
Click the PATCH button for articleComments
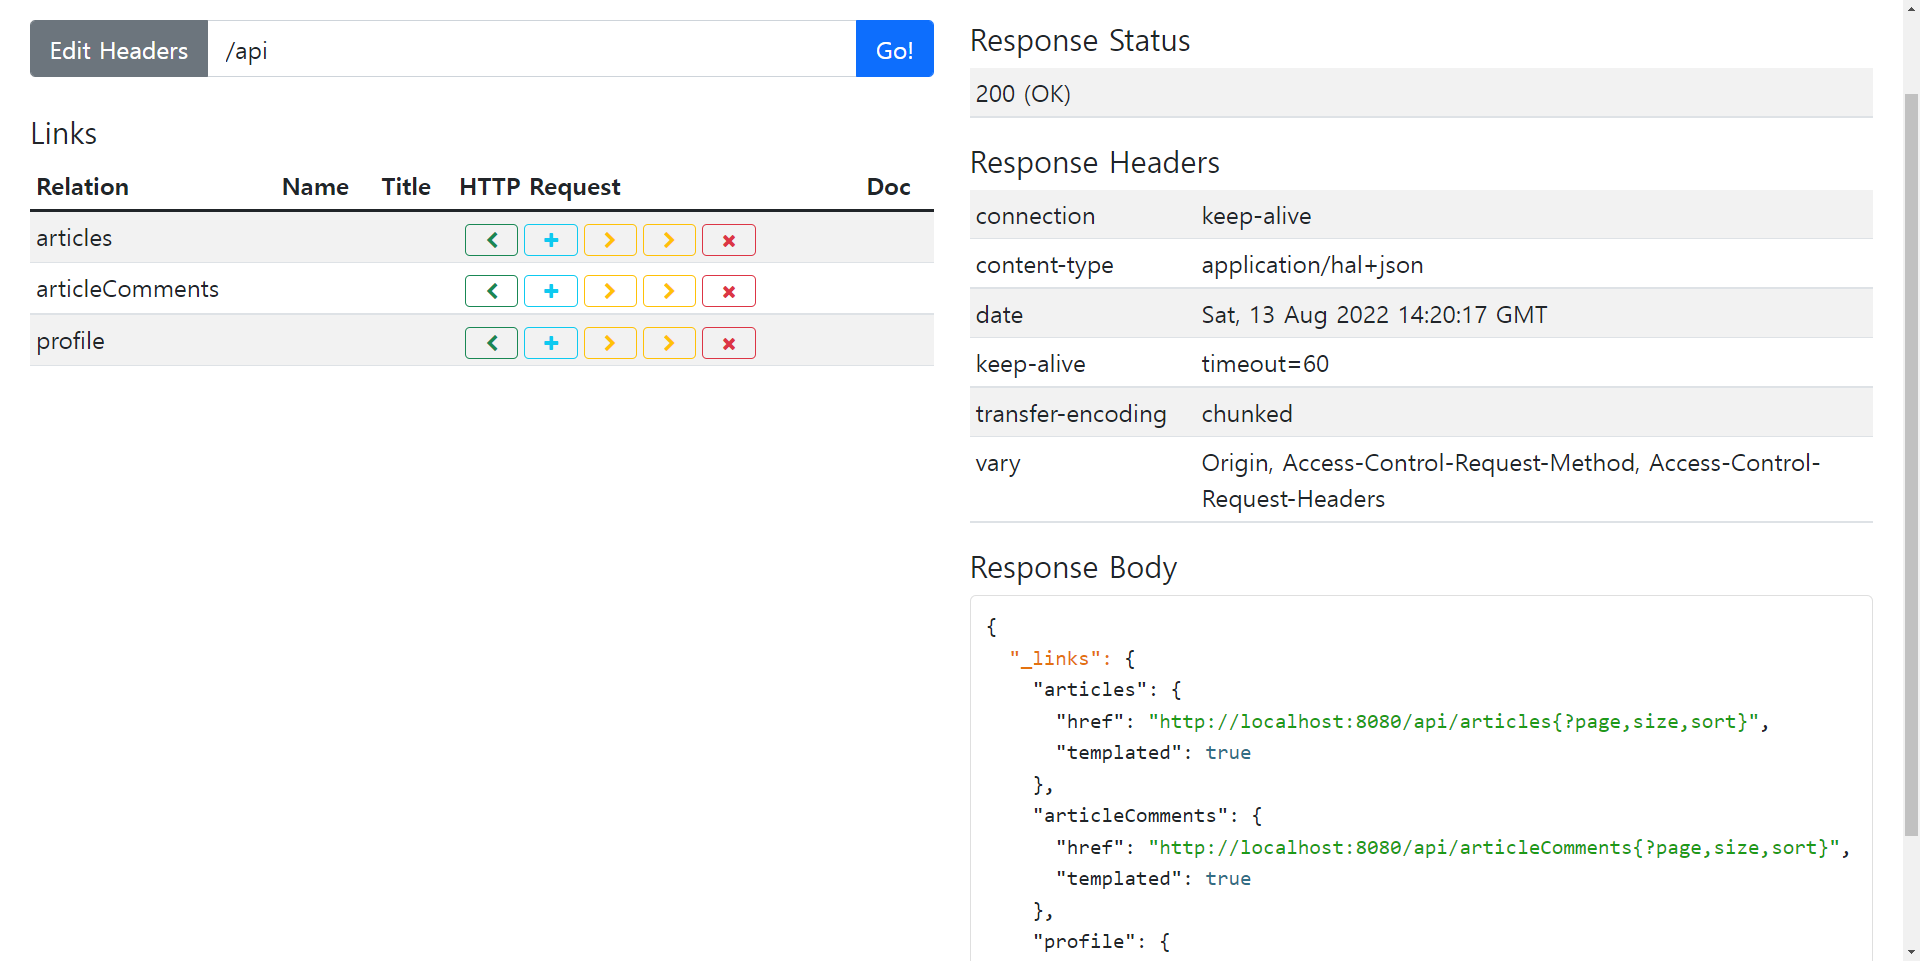pos(669,291)
